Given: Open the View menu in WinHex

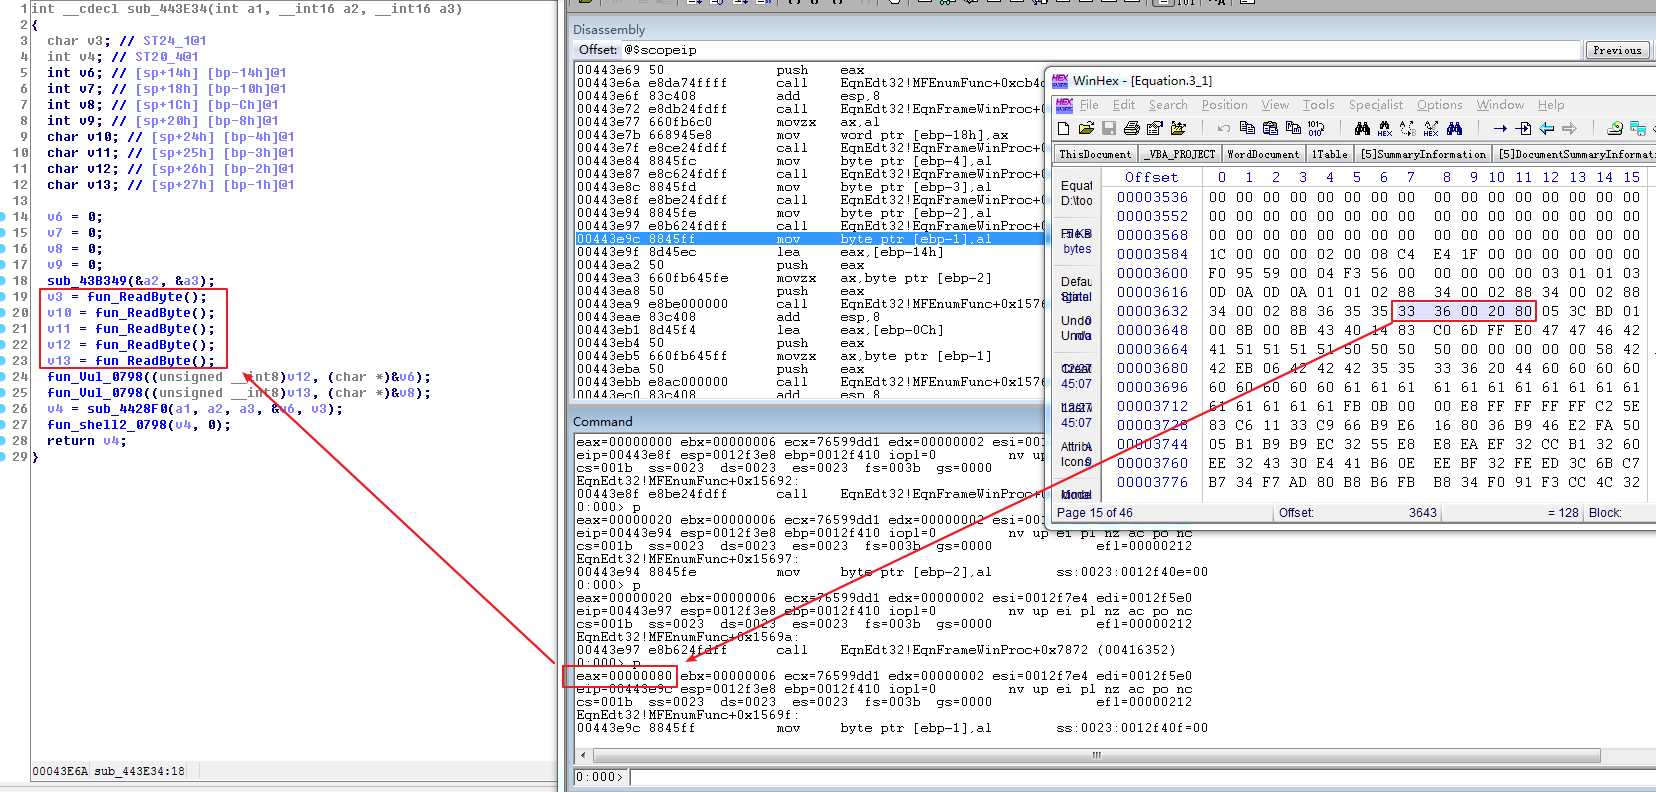Looking at the screenshot, I should pyautogui.click(x=1275, y=105).
